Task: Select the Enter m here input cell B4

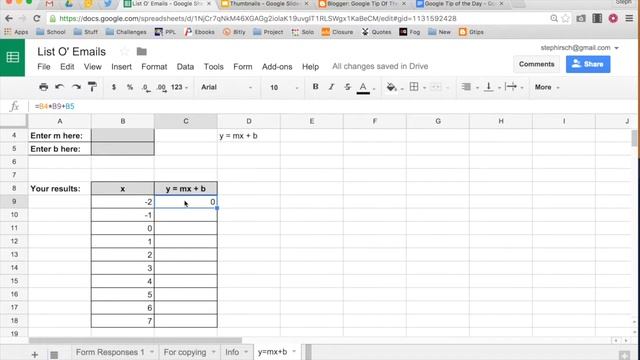Action: click(123, 136)
